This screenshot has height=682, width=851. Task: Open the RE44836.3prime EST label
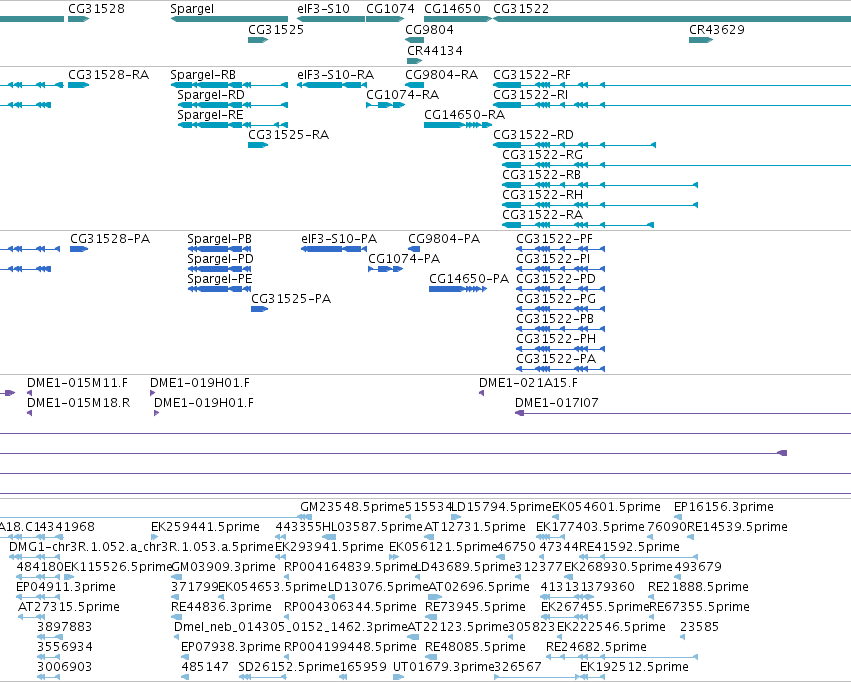click(221, 607)
